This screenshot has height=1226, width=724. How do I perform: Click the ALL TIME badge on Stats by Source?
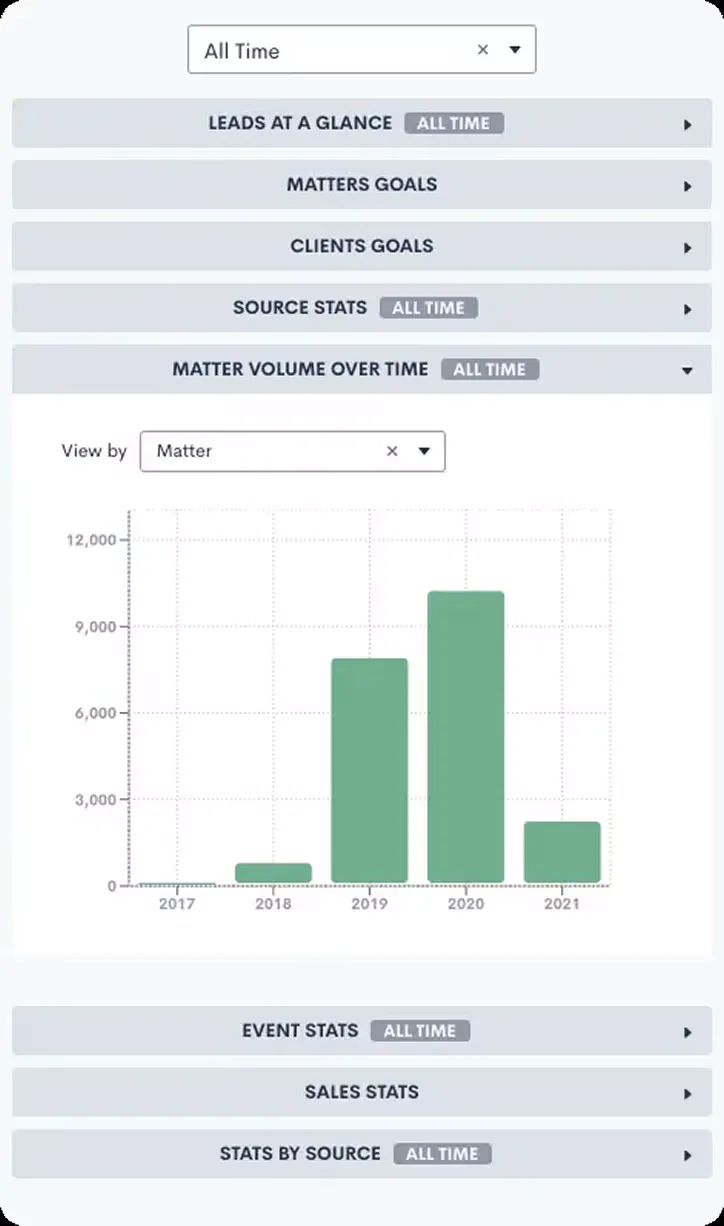pos(443,1153)
